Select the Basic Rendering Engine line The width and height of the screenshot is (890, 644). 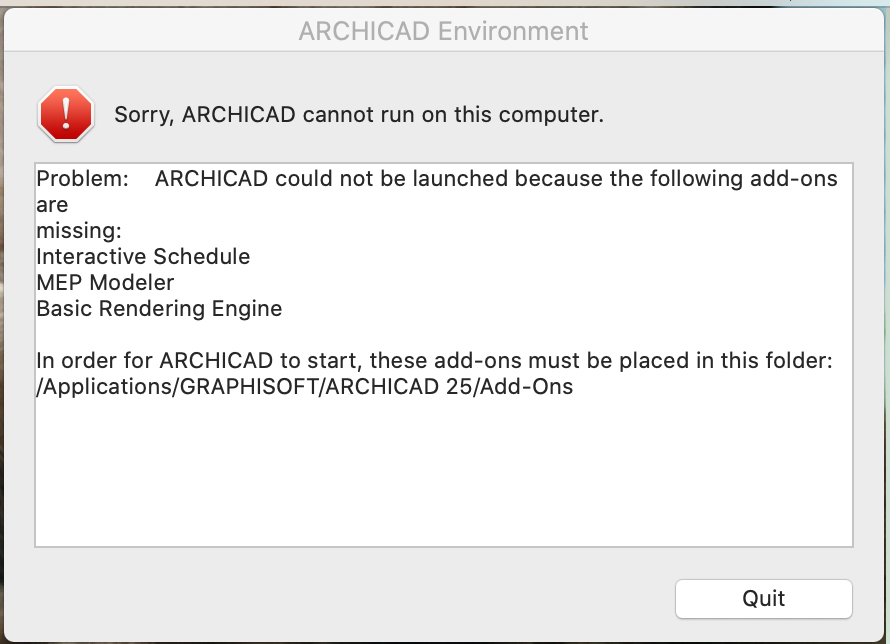point(159,309)
